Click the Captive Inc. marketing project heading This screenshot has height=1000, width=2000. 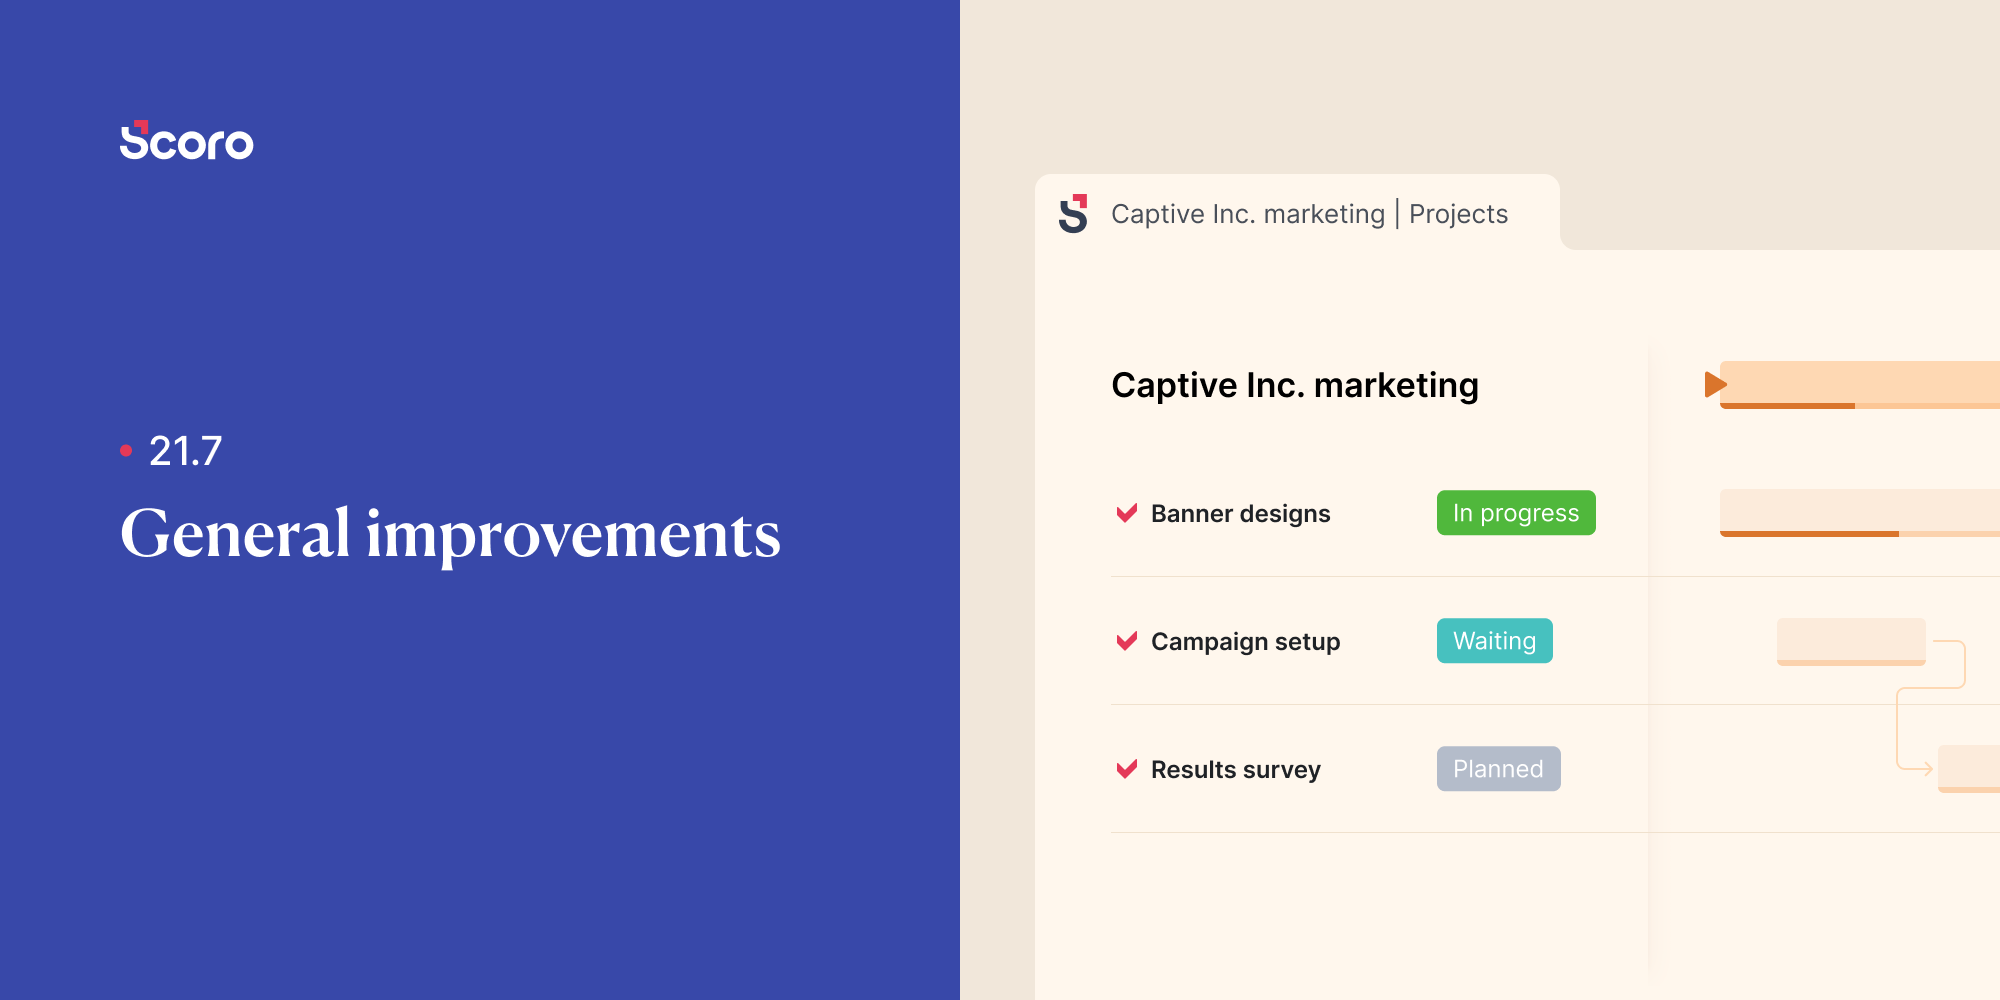tap(1294, 385)
